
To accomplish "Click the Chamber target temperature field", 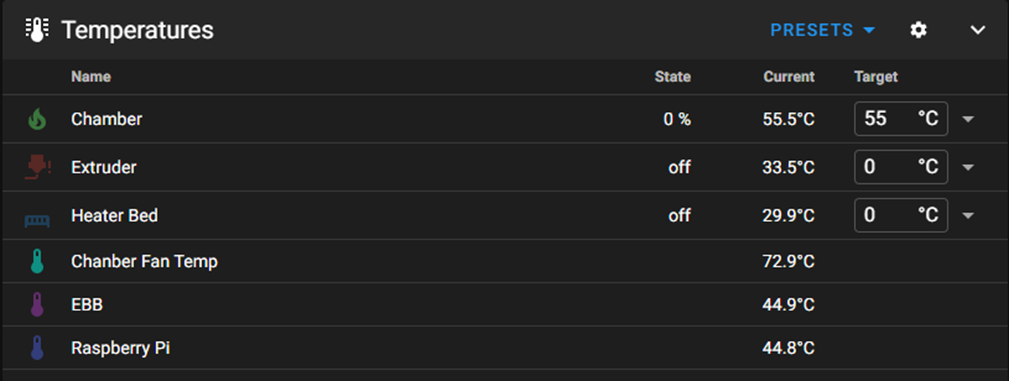I will pos(901,118).
